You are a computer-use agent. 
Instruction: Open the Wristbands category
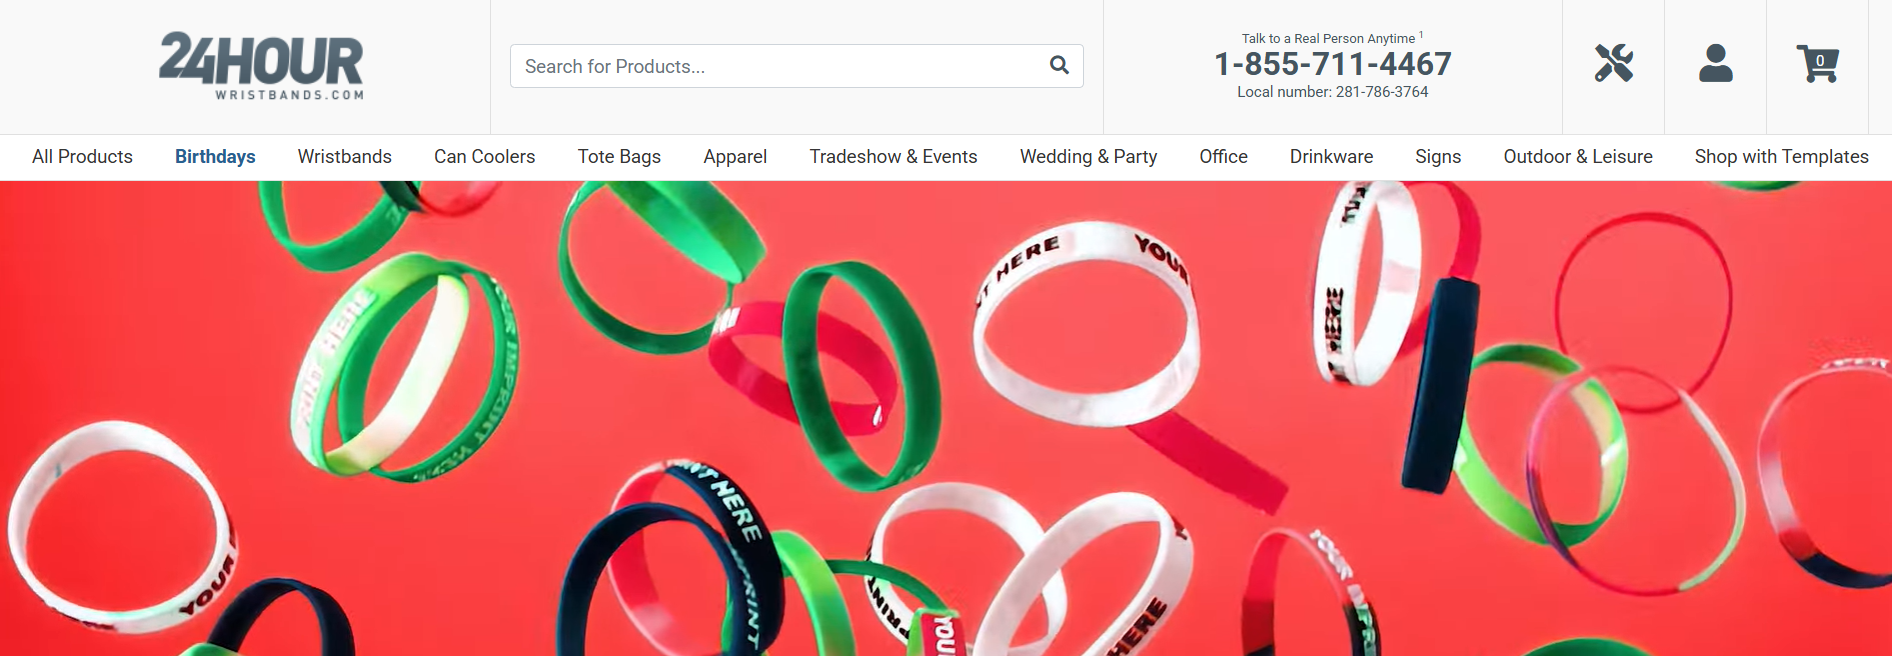tap(345, 157)
